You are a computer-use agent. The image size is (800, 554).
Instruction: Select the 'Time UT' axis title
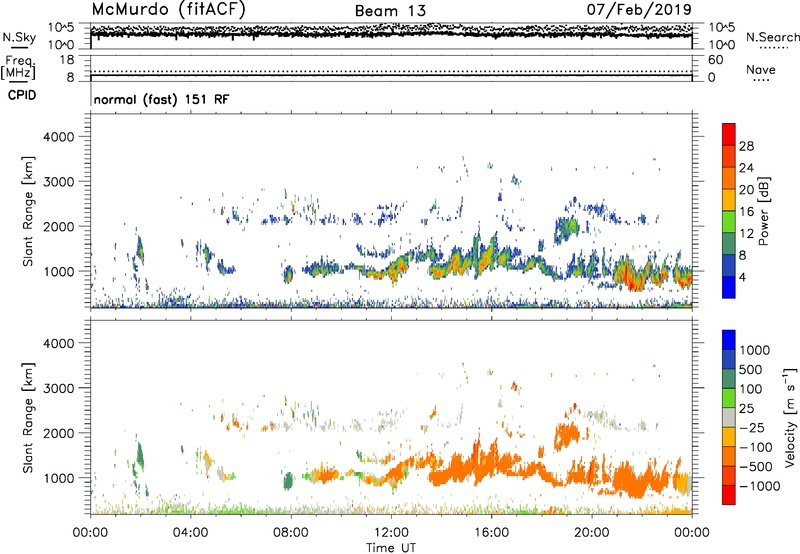391,547
